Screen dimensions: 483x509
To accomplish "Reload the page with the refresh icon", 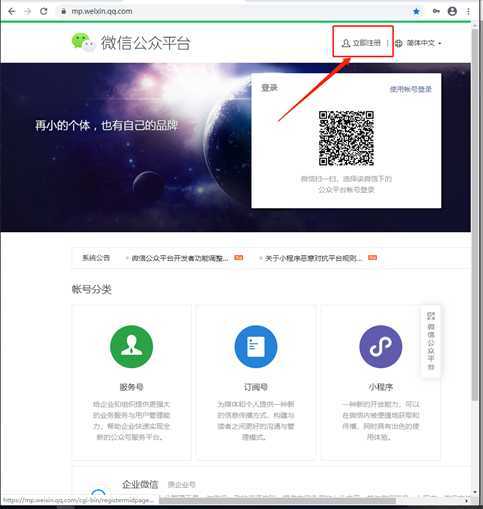I will point(44,11).
